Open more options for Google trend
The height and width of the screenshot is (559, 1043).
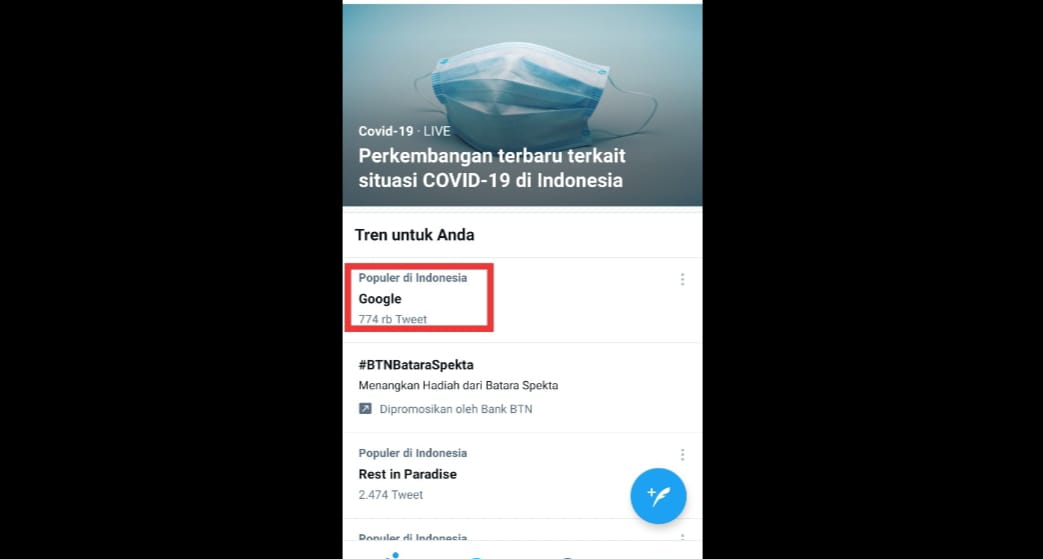(682, 280)
